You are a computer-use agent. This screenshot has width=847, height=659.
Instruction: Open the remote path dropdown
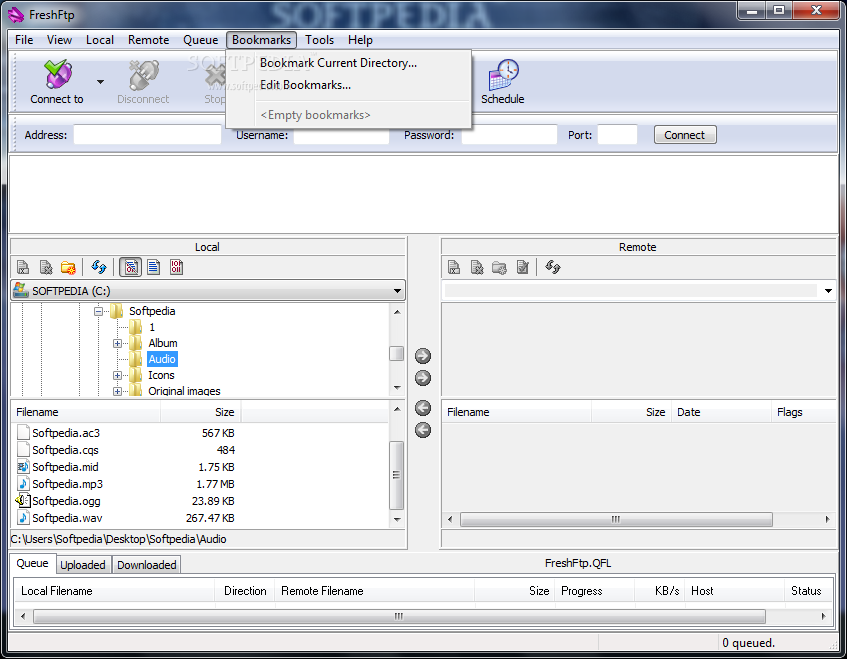pos(828,291)
